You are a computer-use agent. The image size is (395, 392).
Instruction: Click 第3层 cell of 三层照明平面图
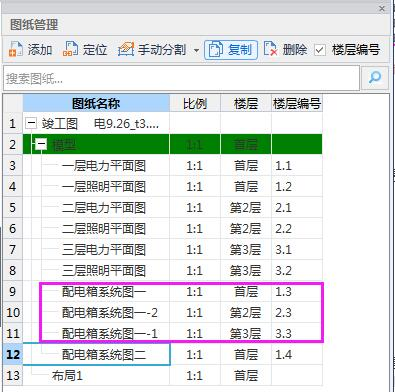246,271
